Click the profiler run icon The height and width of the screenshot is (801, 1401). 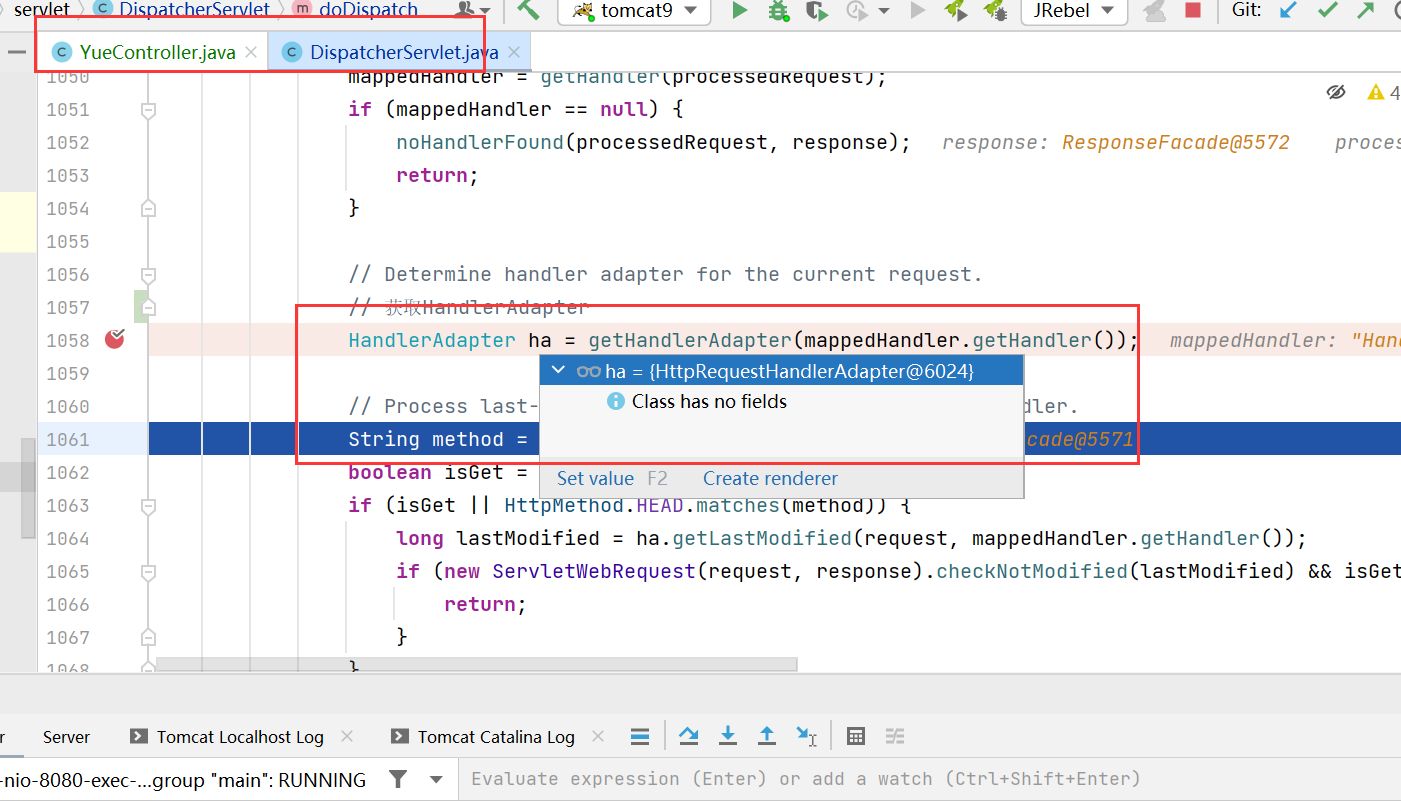click(857, 10)
